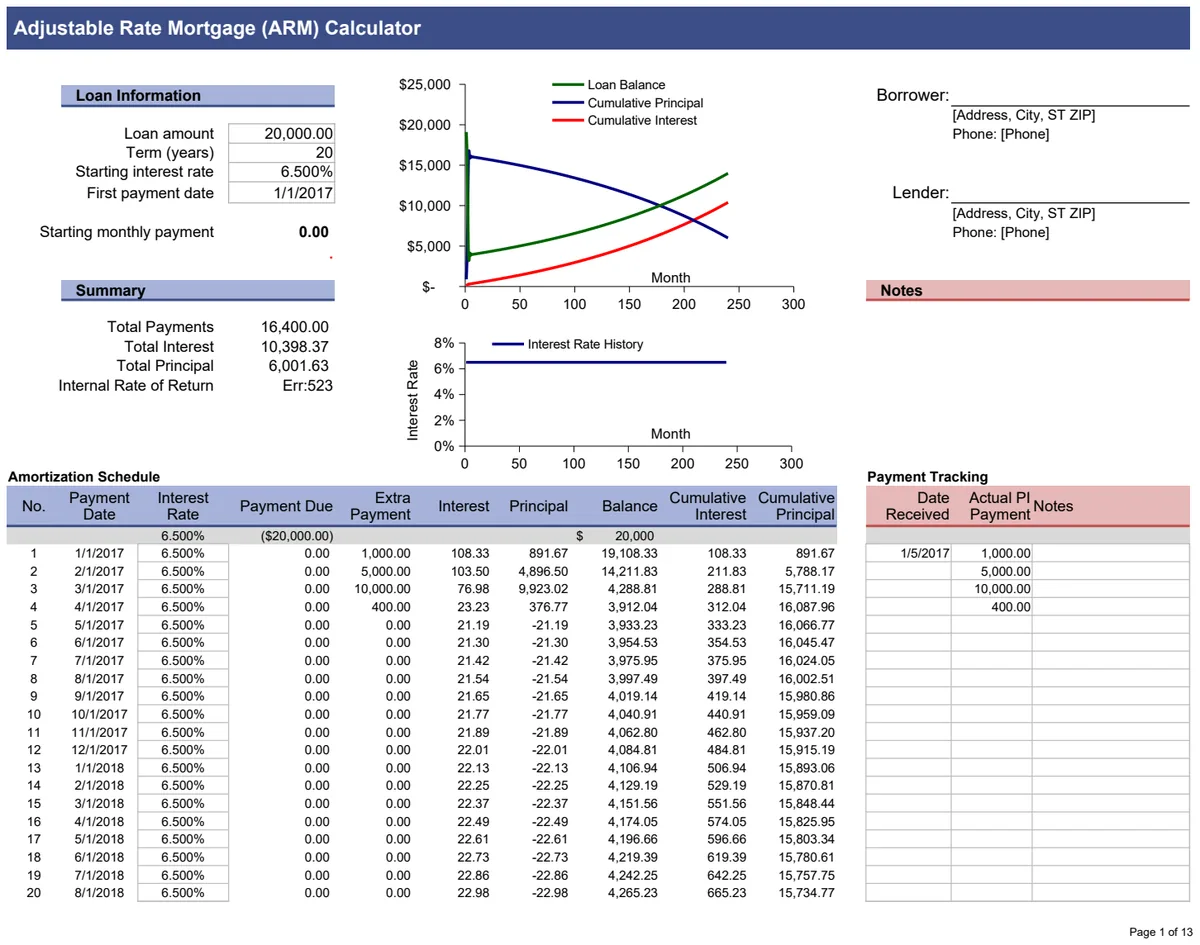Click the Loan Balance legend entry

(608, 85)
